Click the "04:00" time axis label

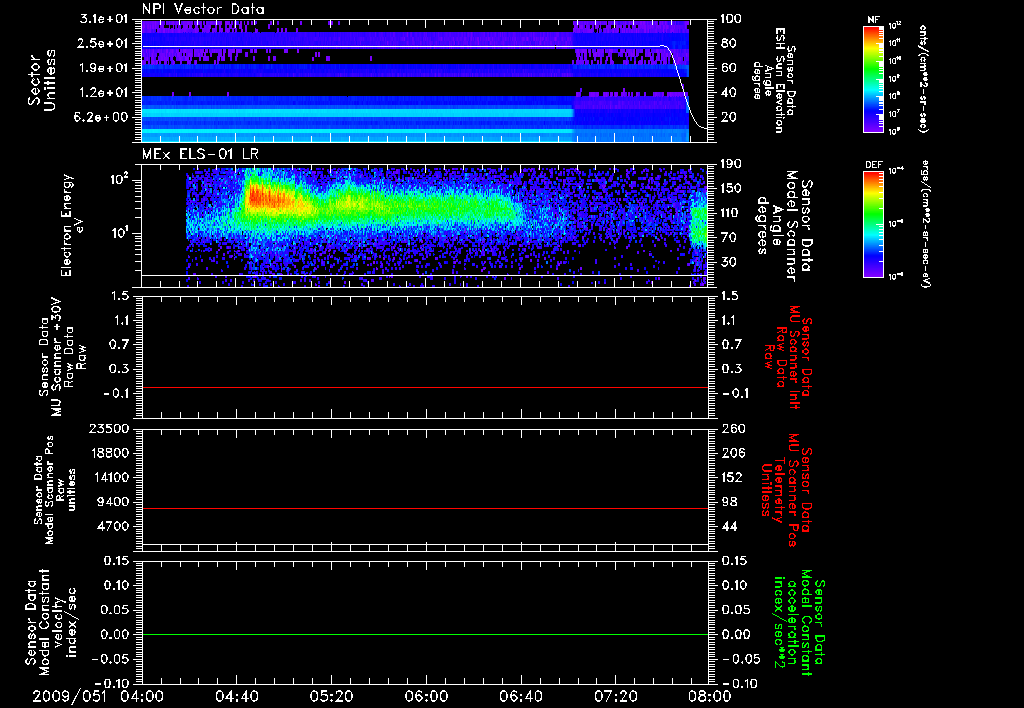[x=142, y=696]
